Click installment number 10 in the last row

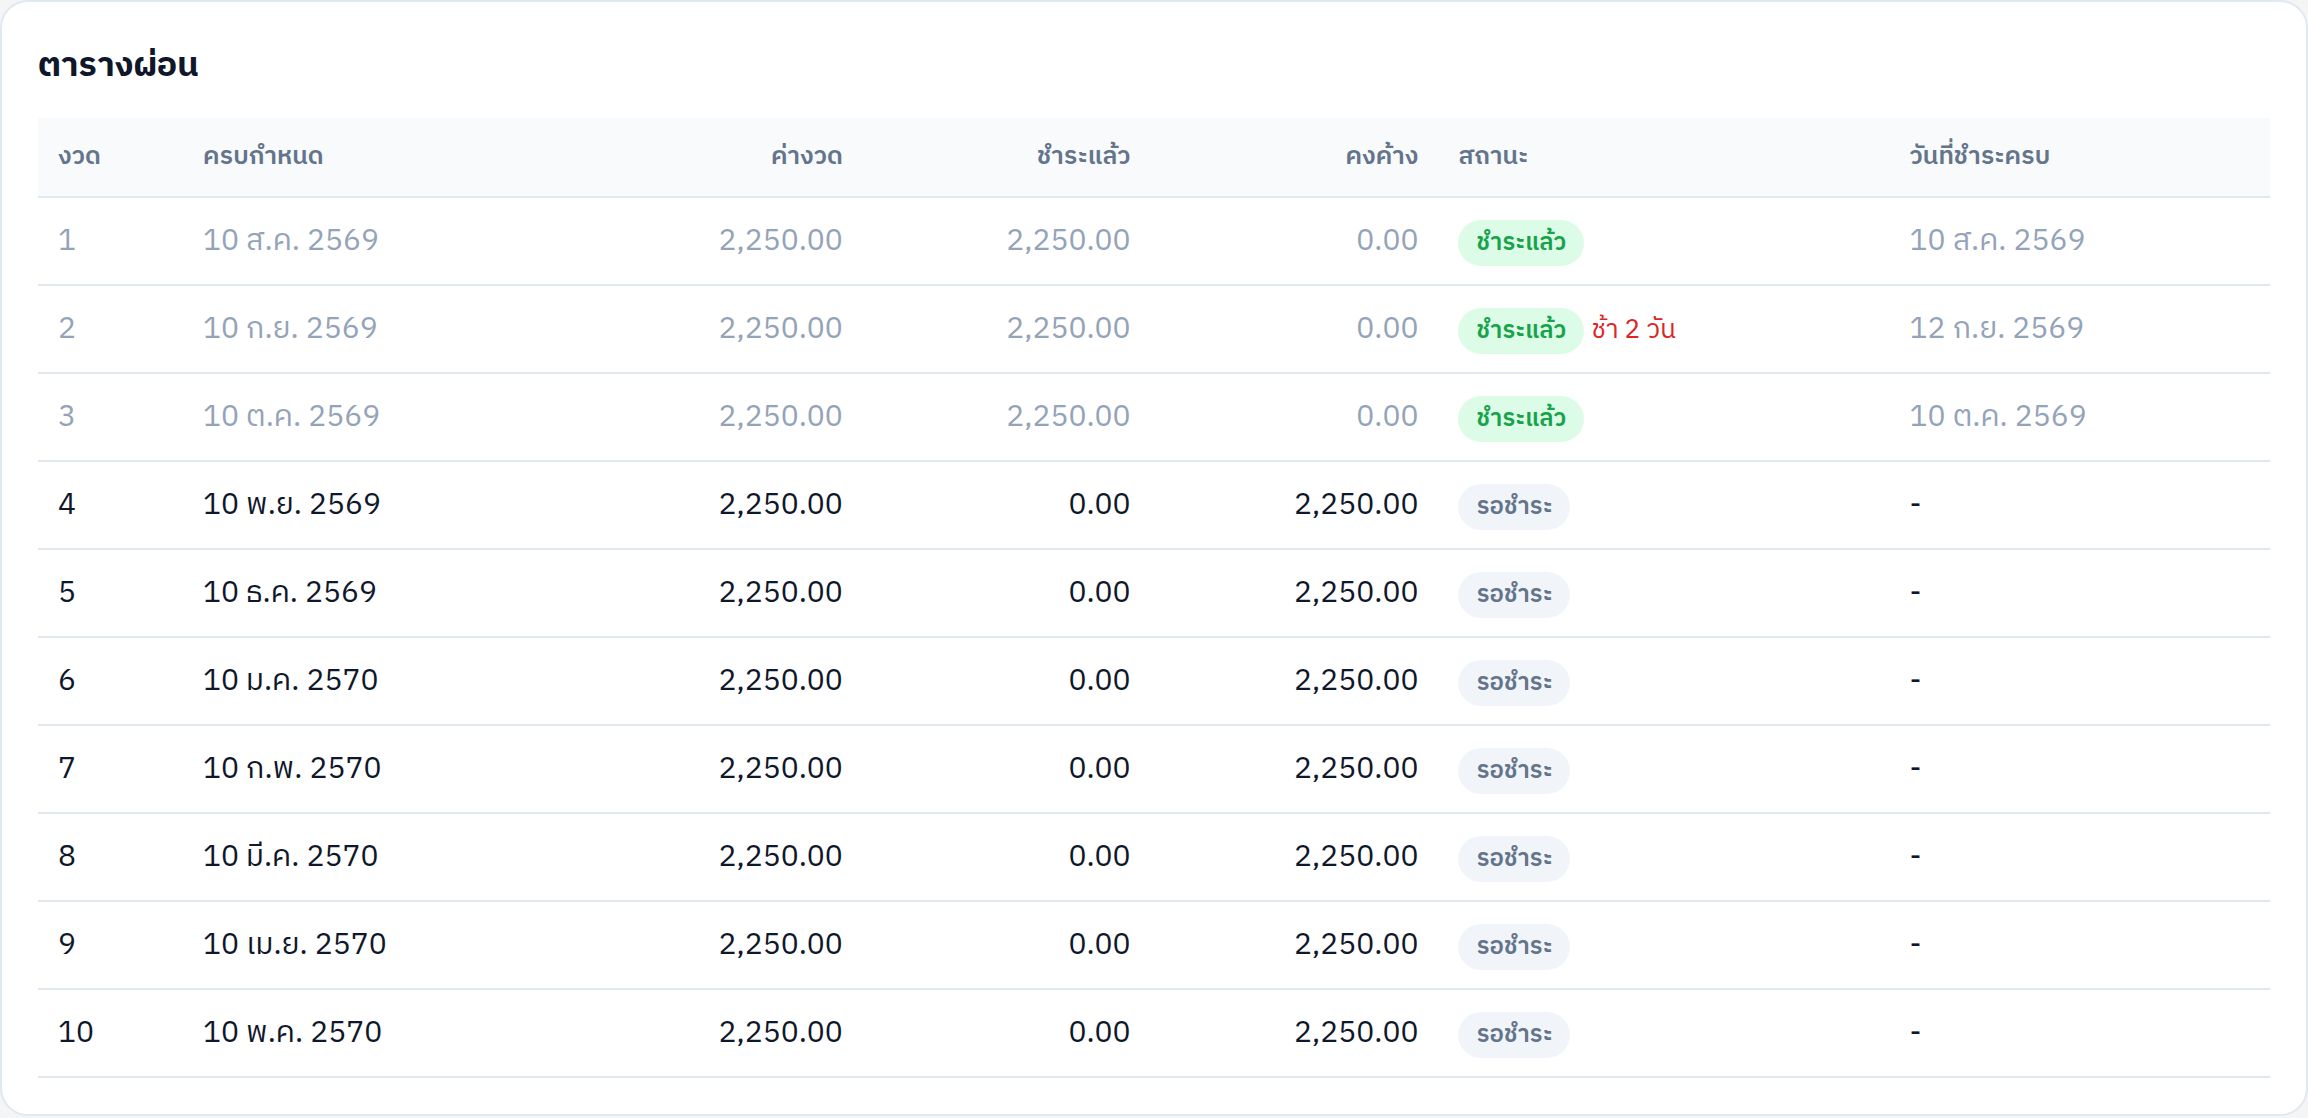coord(76,1032)
